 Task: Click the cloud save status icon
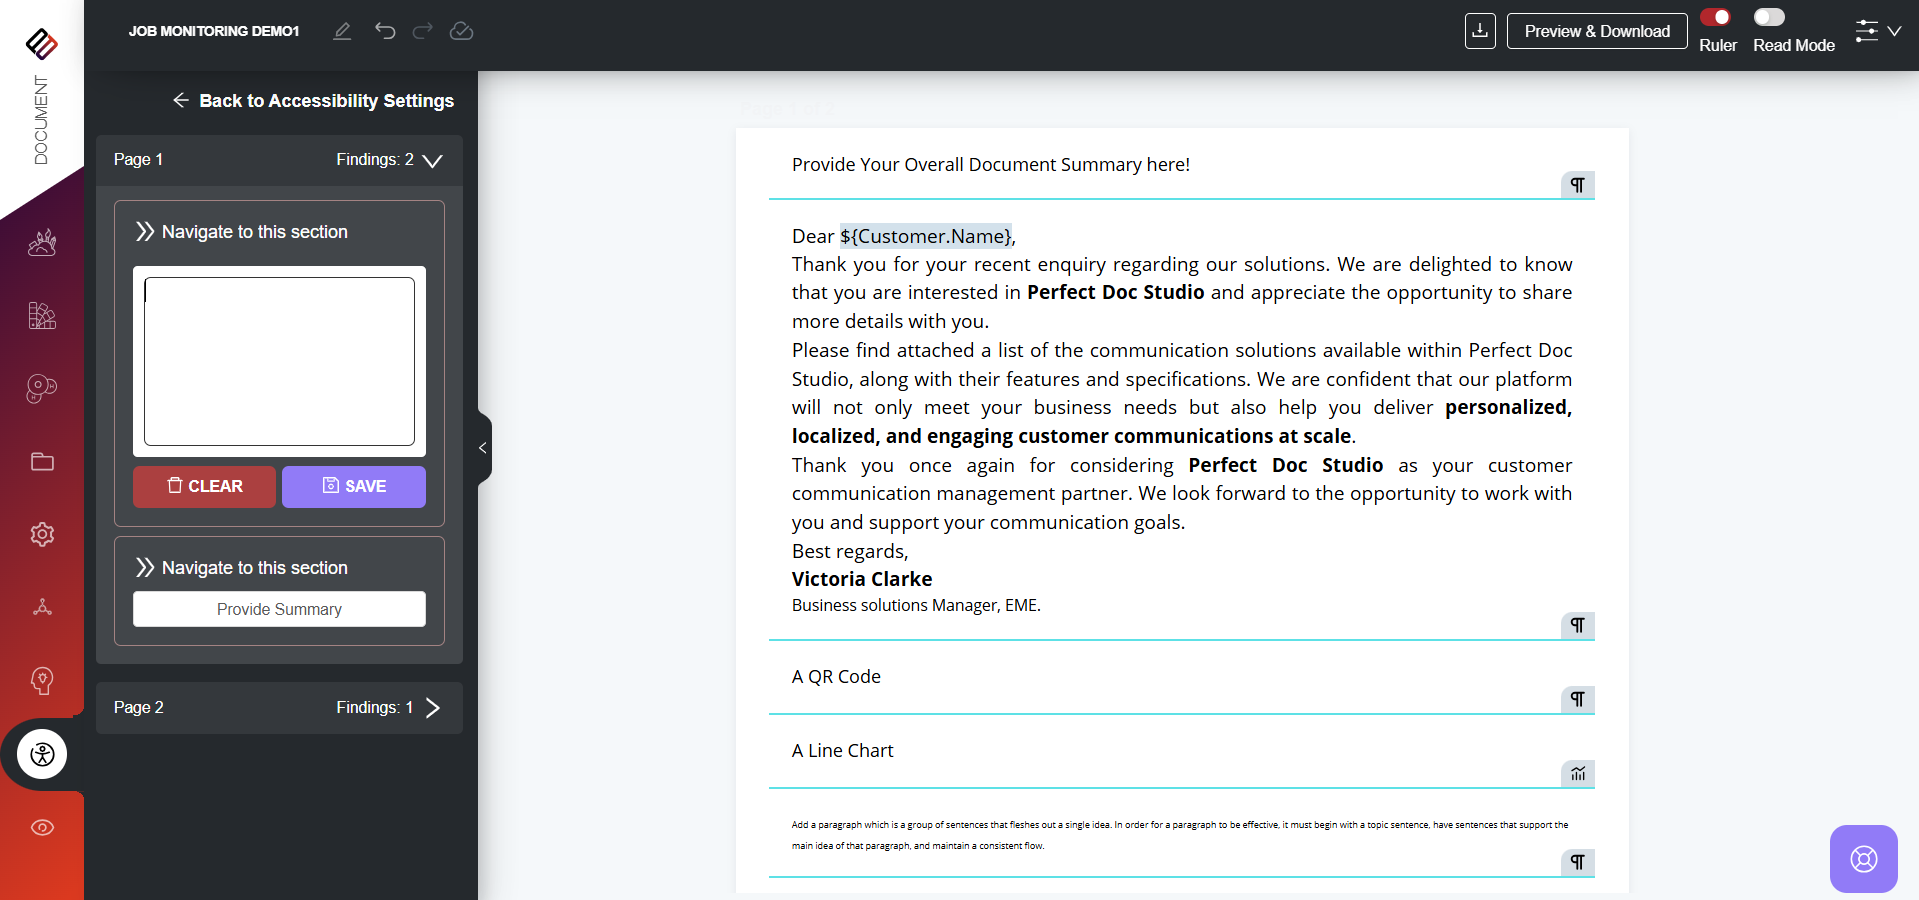pyautogui.click(x=461, y=31)
